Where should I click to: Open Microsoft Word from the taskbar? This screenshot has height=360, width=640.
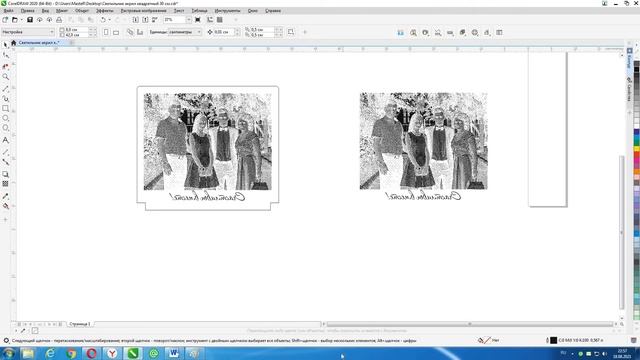coord(173,353)
